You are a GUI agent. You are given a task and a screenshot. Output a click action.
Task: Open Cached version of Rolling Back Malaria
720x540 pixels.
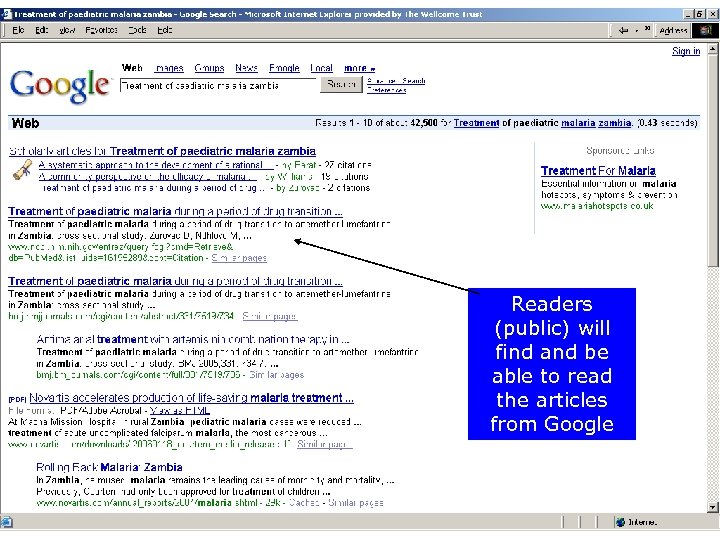click(304, 503)
